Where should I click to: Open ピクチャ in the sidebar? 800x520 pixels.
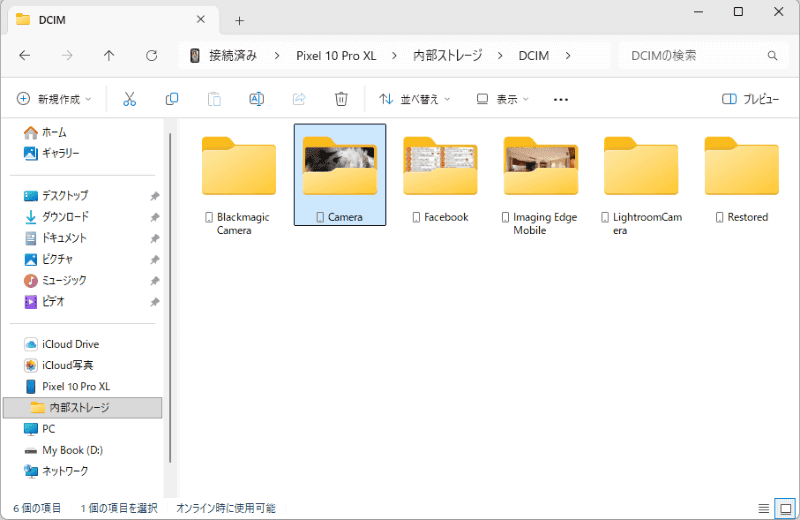48,259
